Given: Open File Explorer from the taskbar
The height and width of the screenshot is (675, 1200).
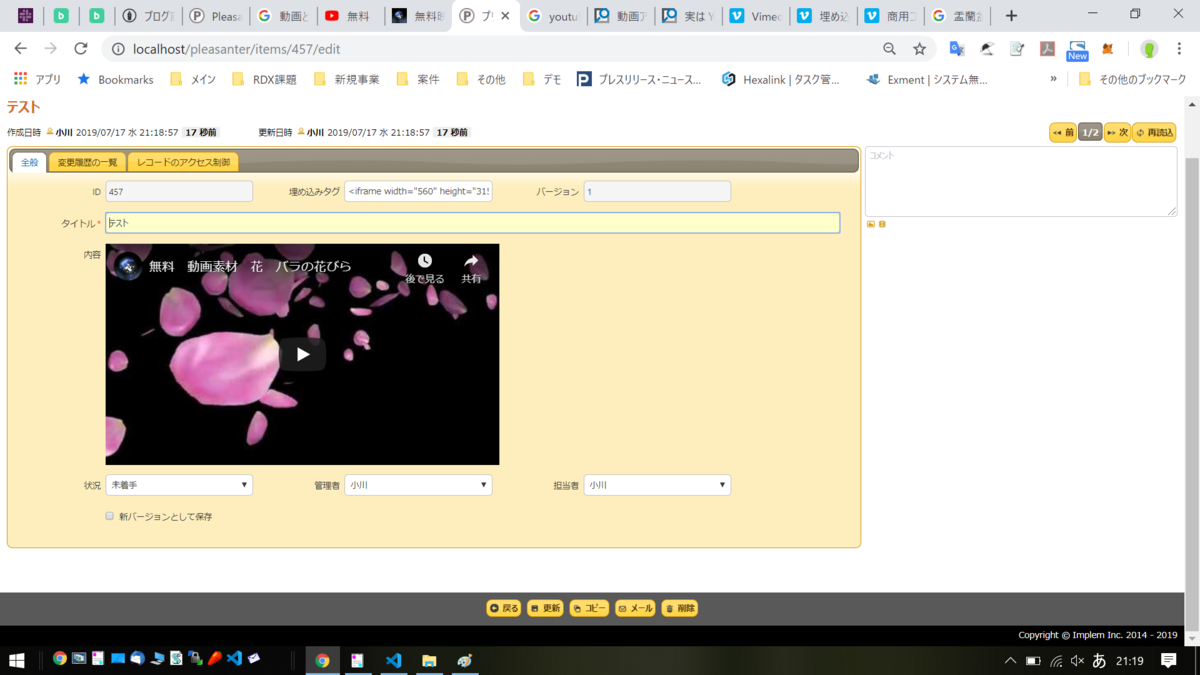Looking at the screenshot, I should click(x=429, y=660).
